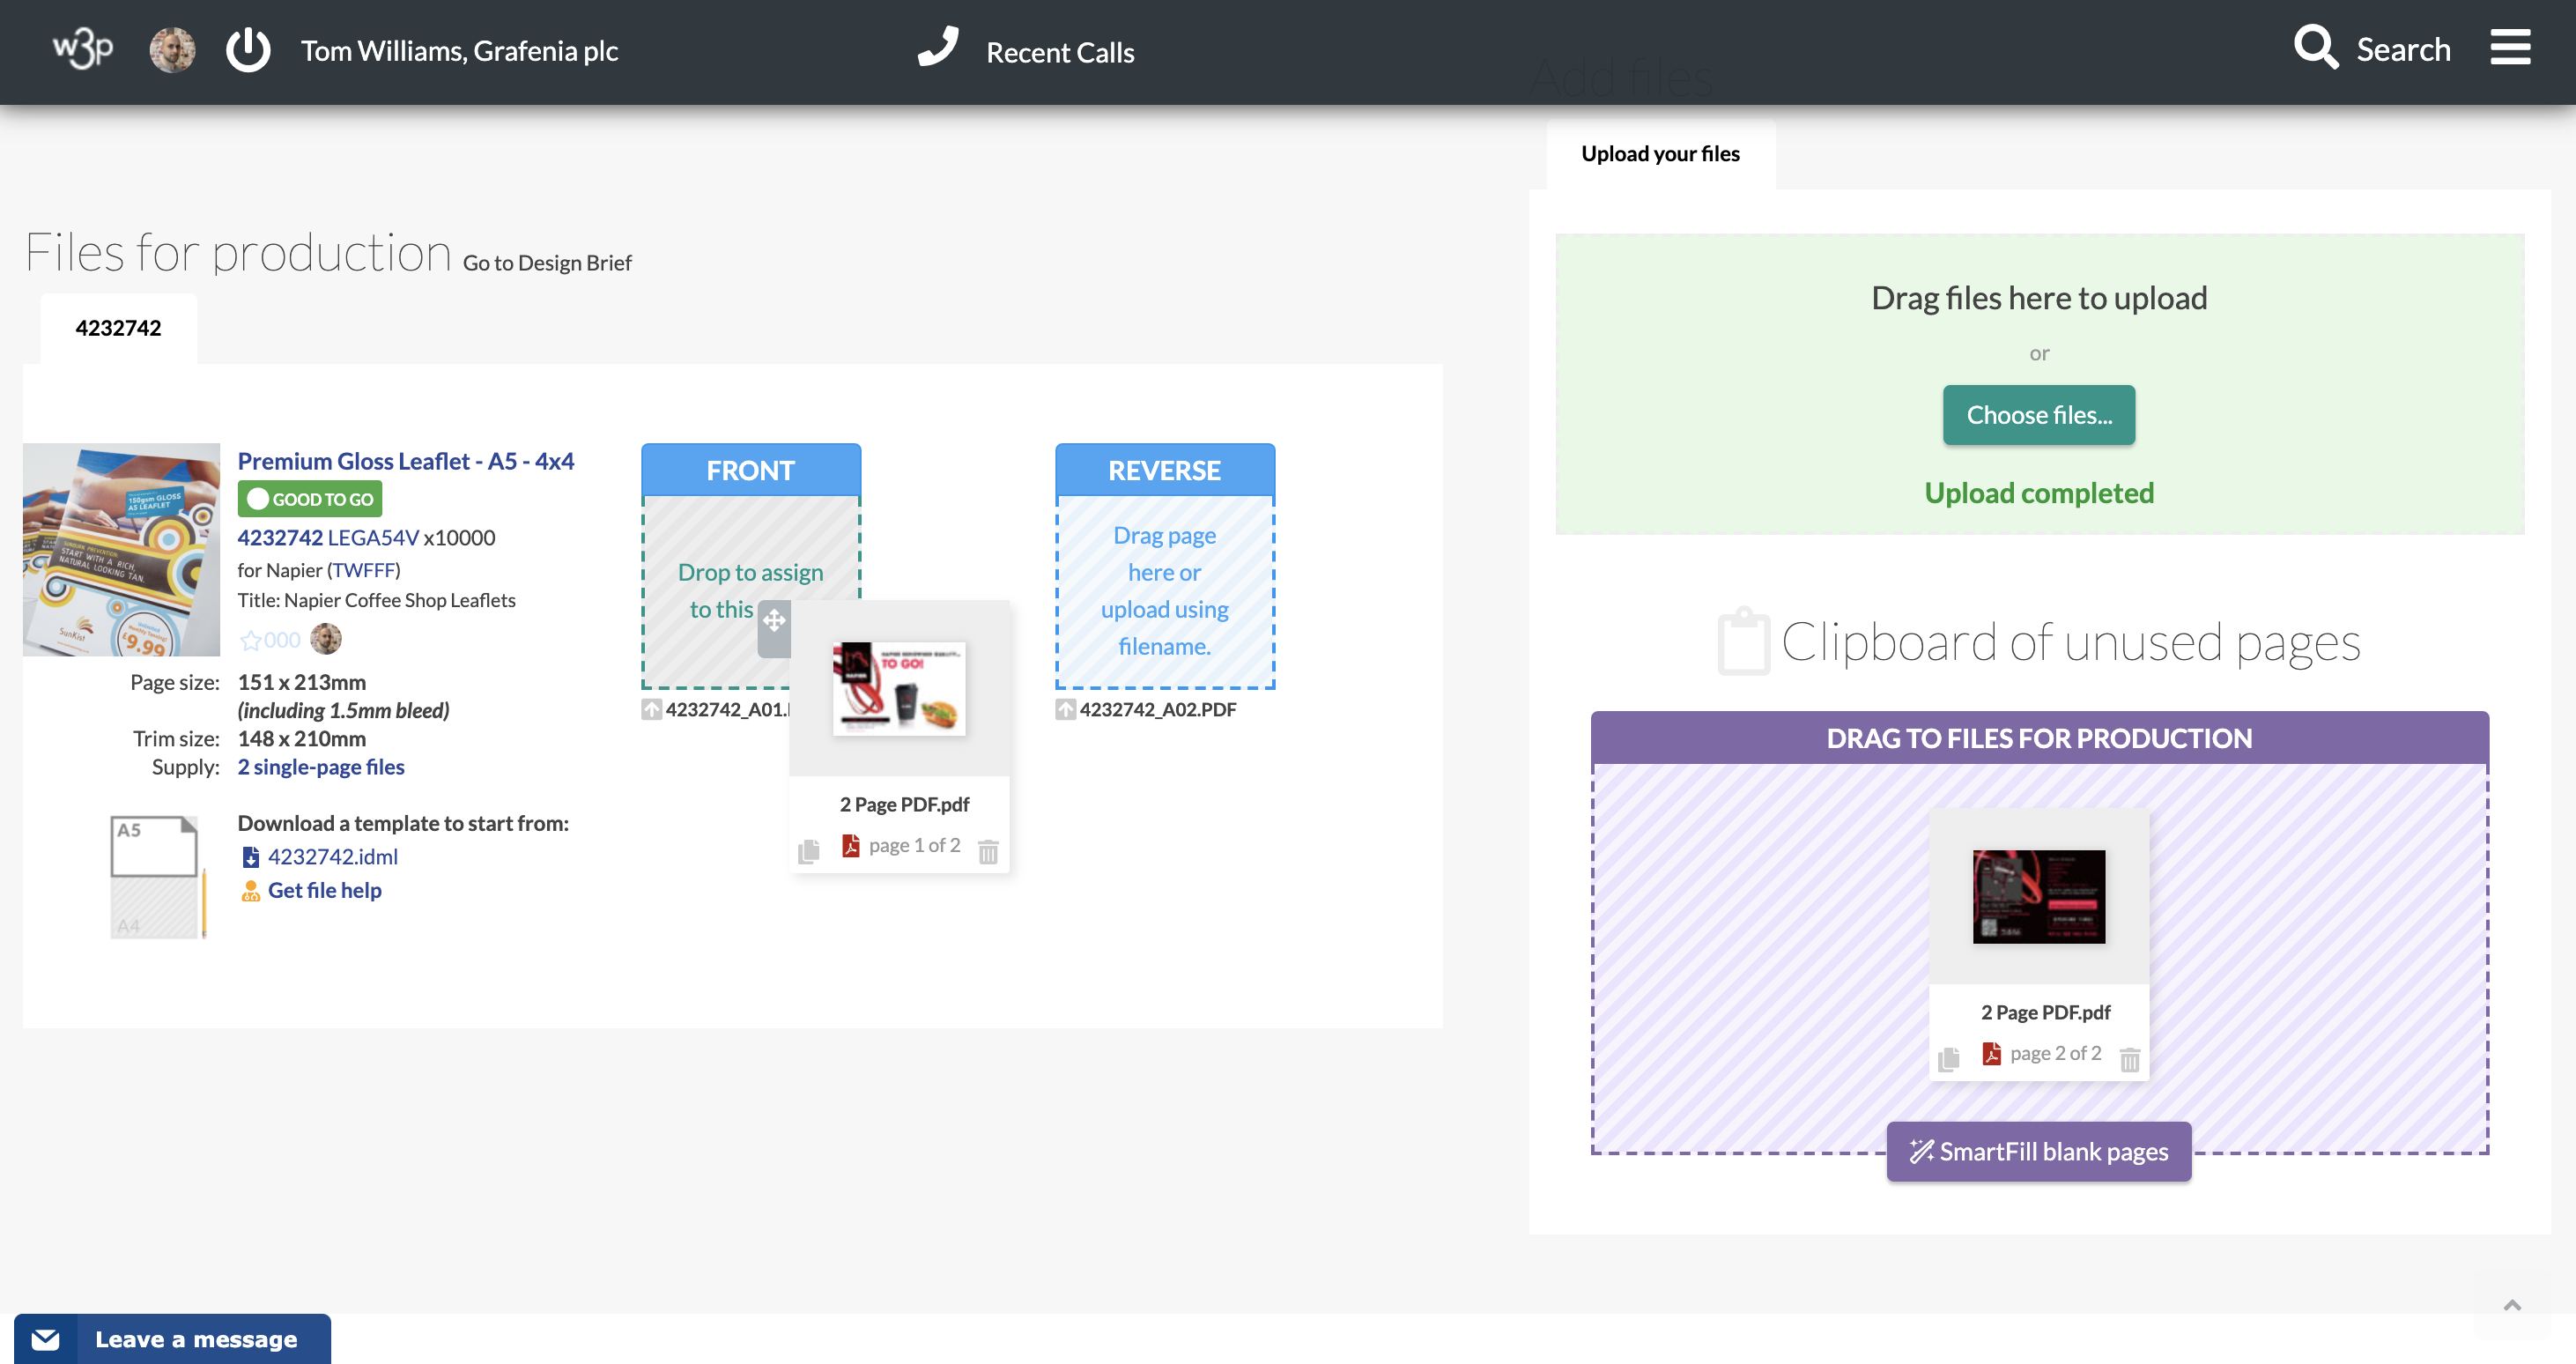The height and width of the screenshot is (1364, 2576).
Task: Download the 4232742.idml template
Action: tap(333, 857)
